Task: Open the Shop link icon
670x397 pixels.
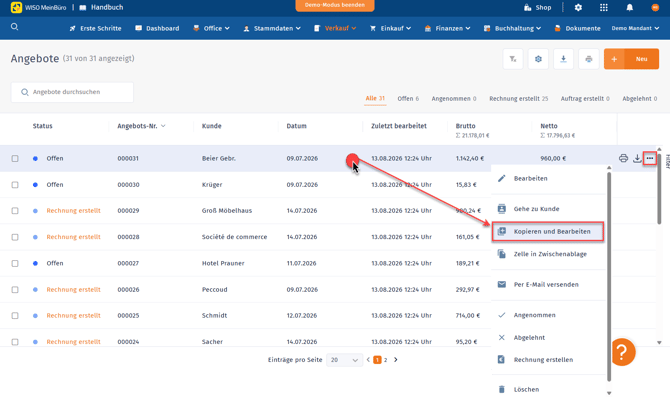Action: click(528, 7)
